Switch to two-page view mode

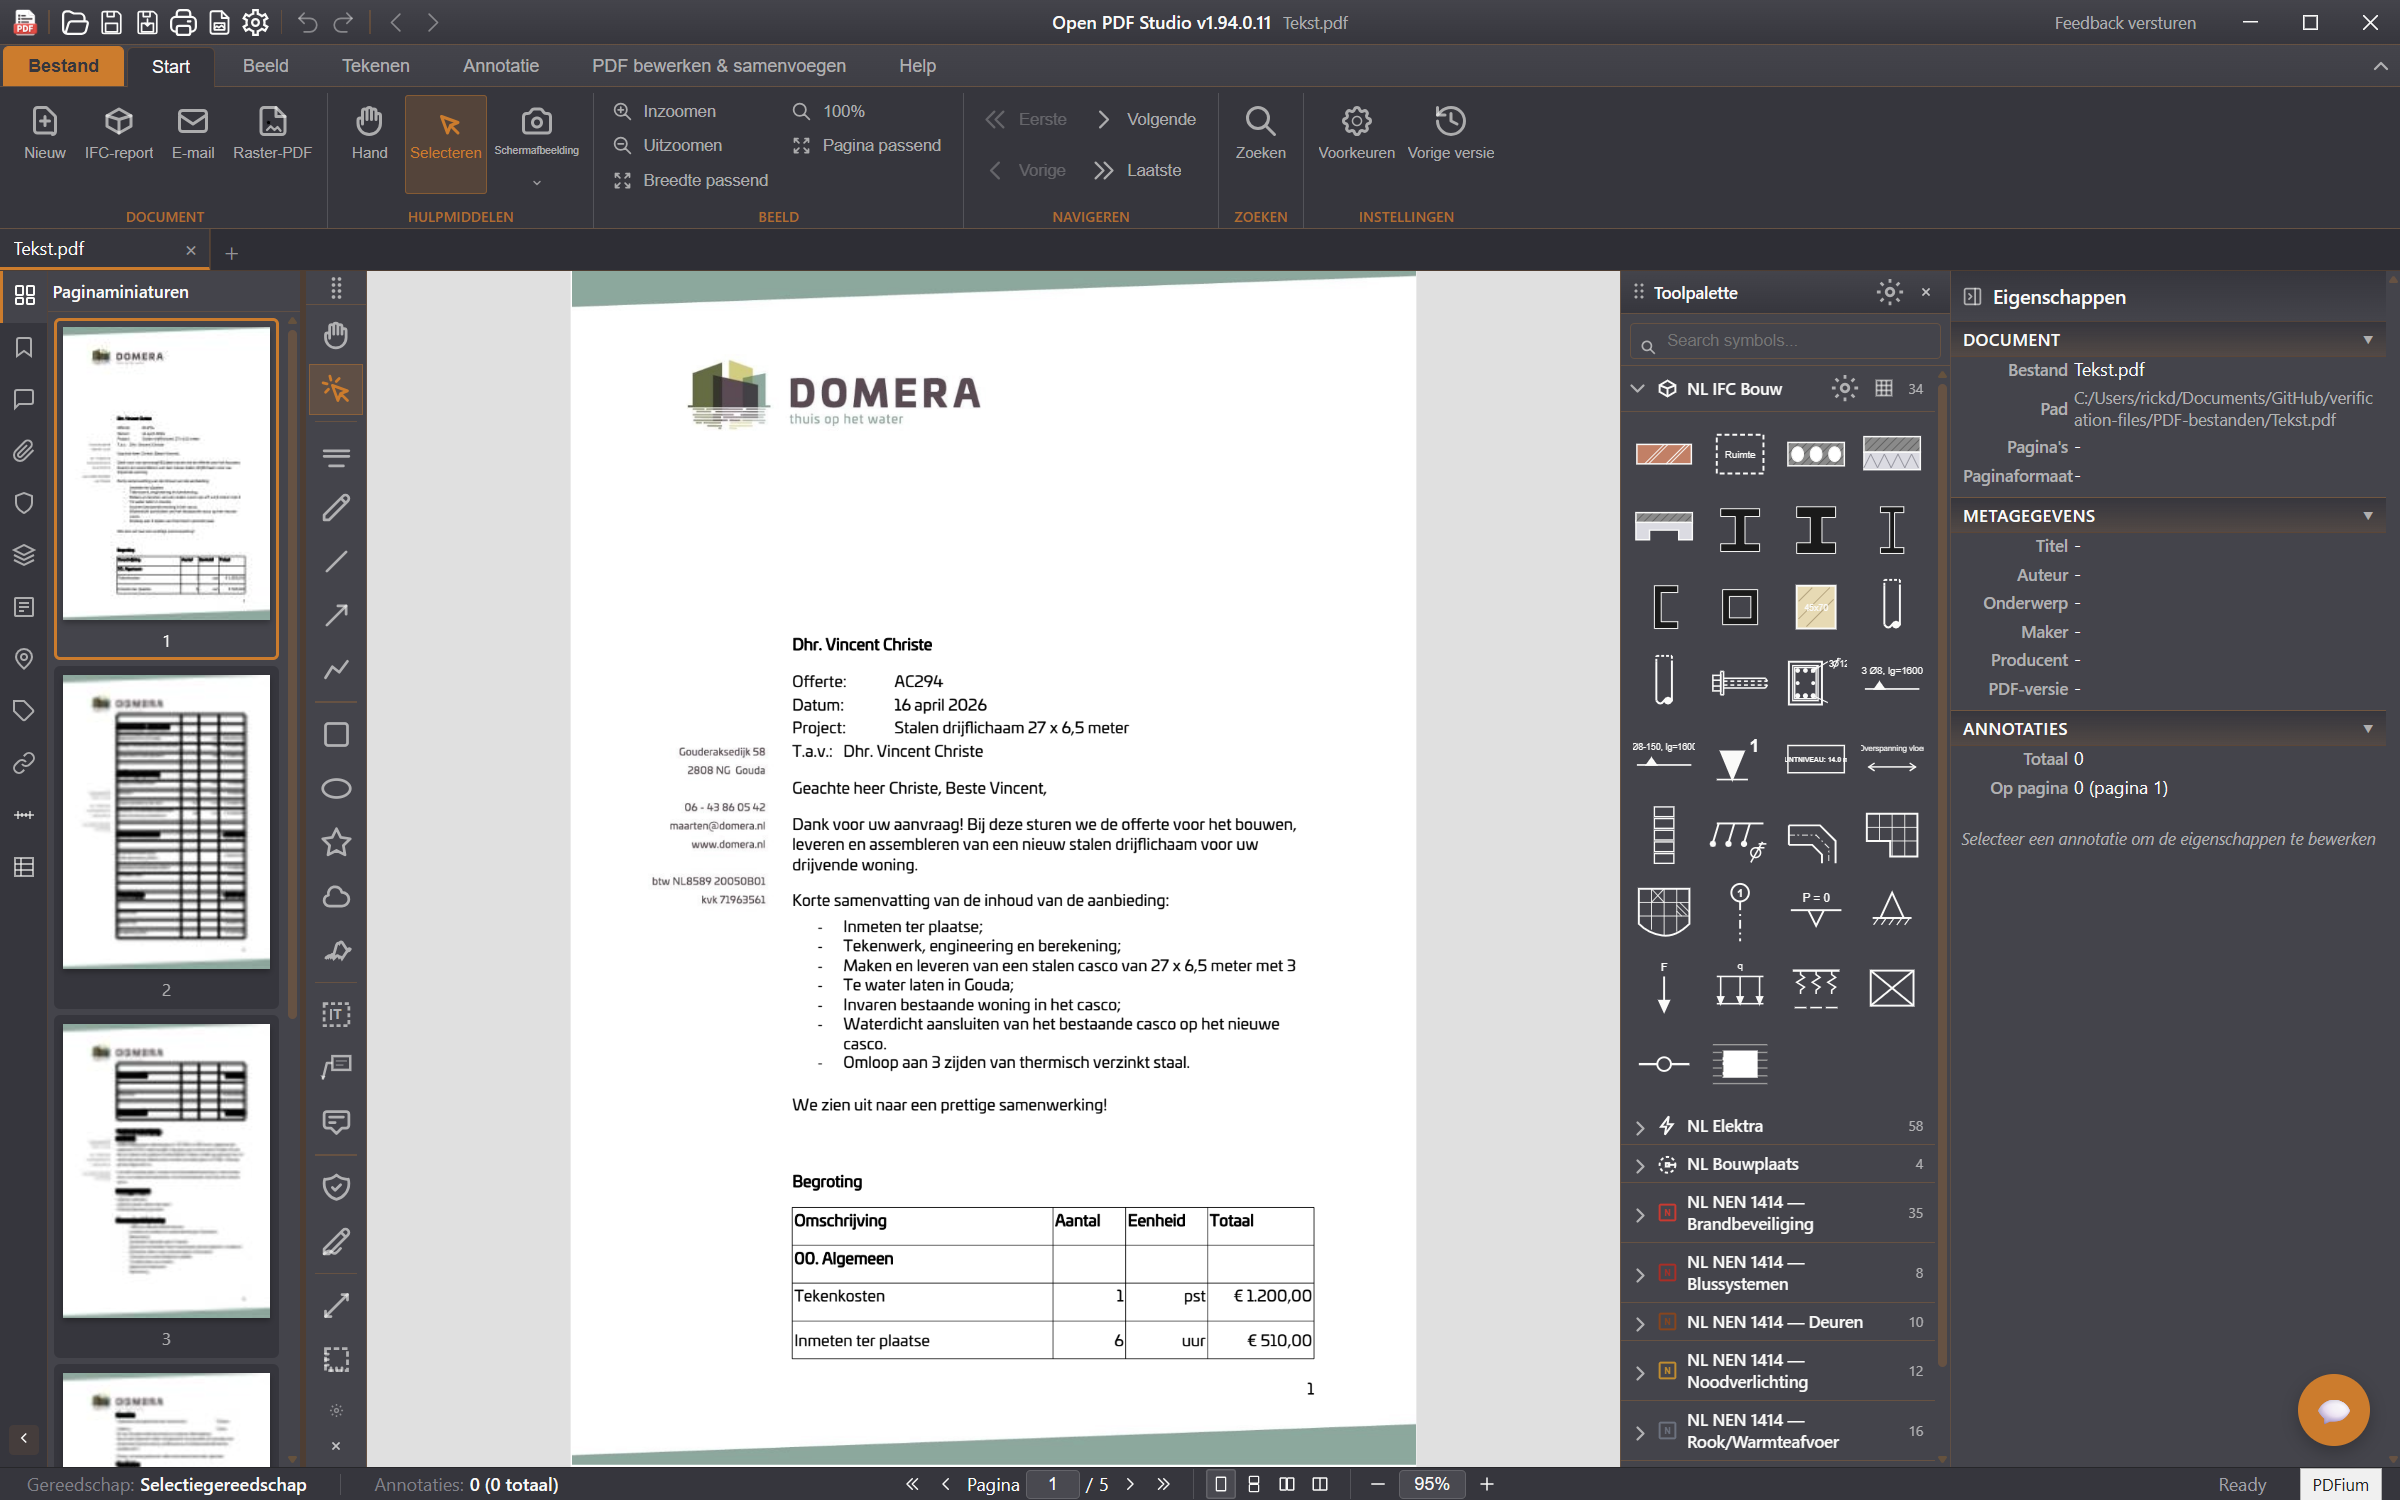pyautogui.click(x=1287, y=1484)
